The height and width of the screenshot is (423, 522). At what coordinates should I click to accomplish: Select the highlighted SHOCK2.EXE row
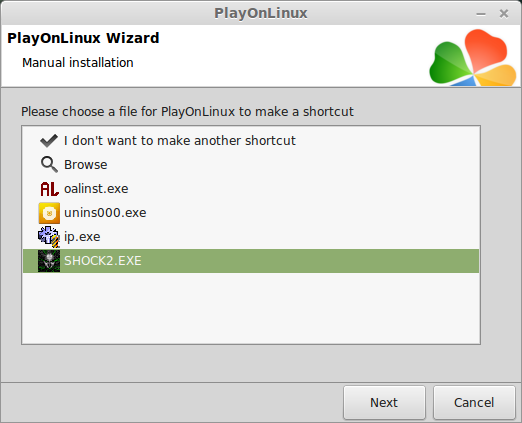pos(251,261)
